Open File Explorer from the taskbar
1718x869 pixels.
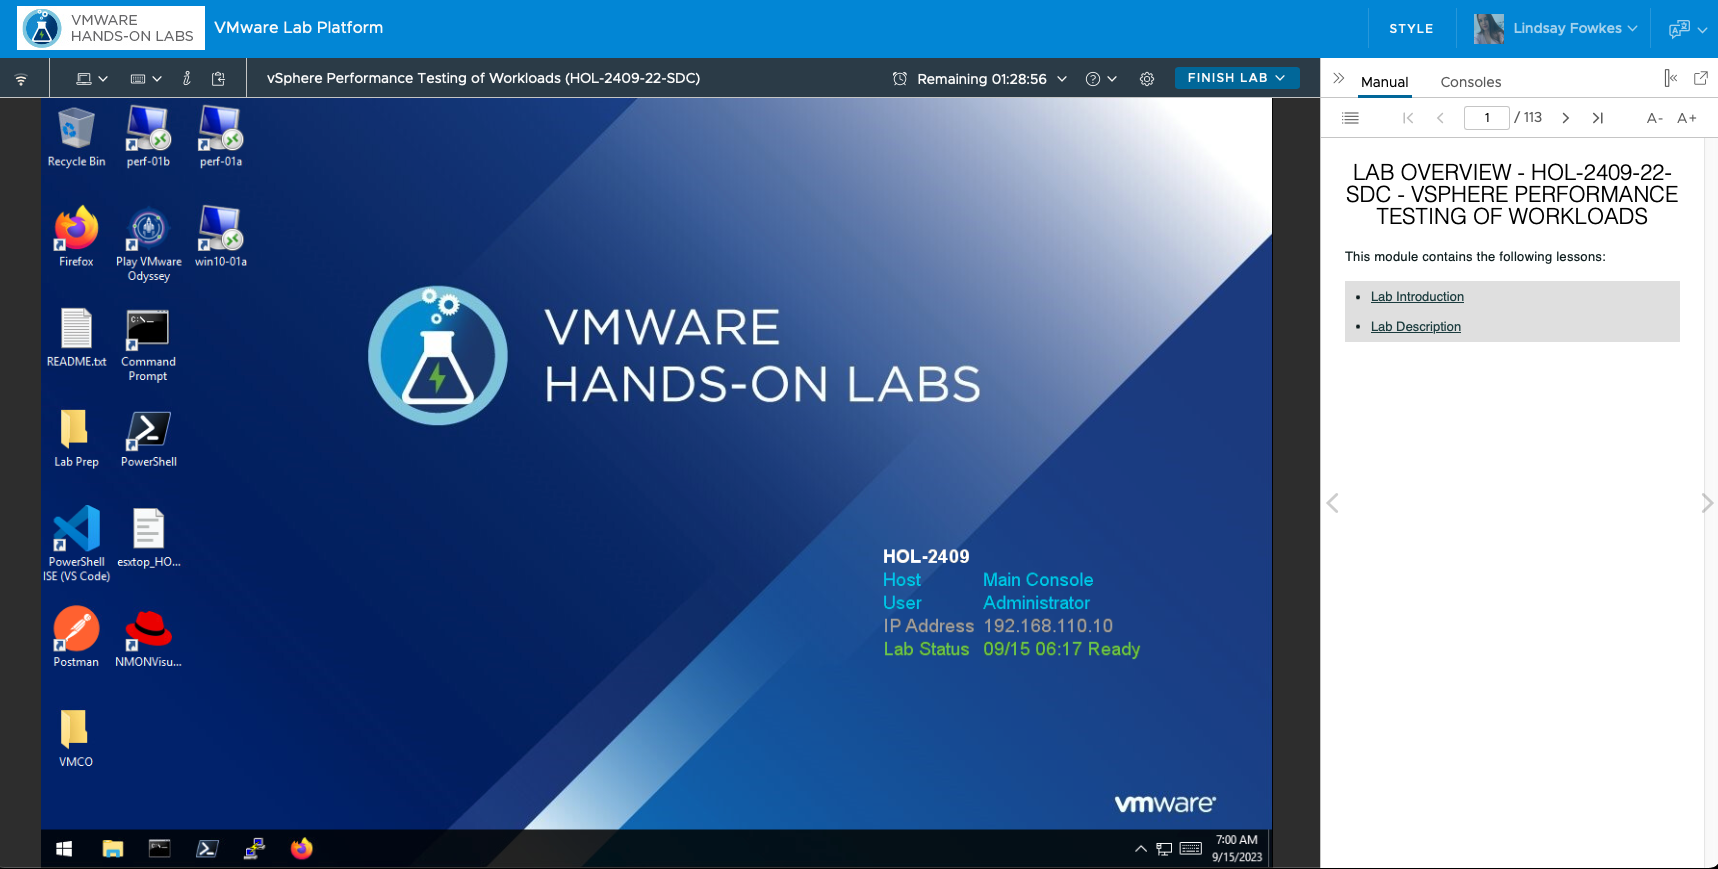(x=112, y=849)
